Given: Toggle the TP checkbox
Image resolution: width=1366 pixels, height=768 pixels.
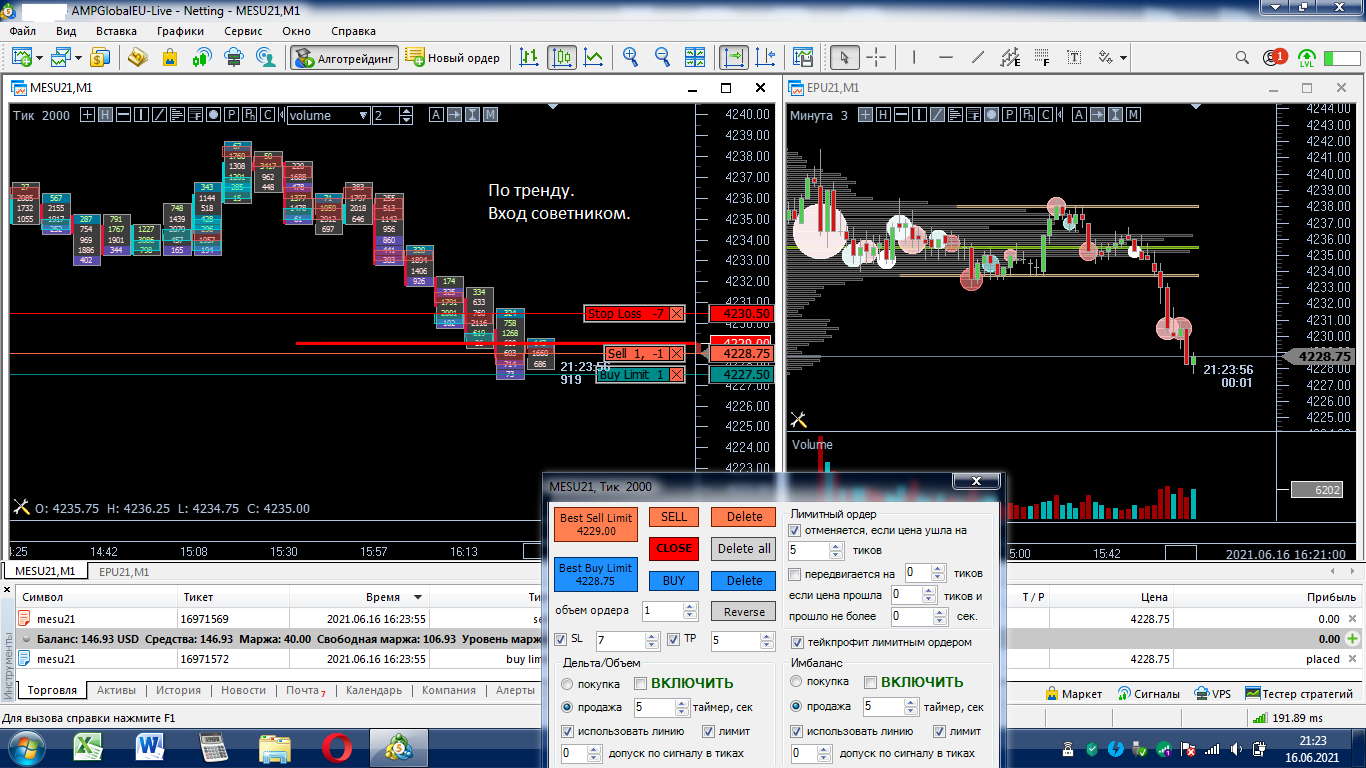Looking at the screenshot, I should click(674, 639).
